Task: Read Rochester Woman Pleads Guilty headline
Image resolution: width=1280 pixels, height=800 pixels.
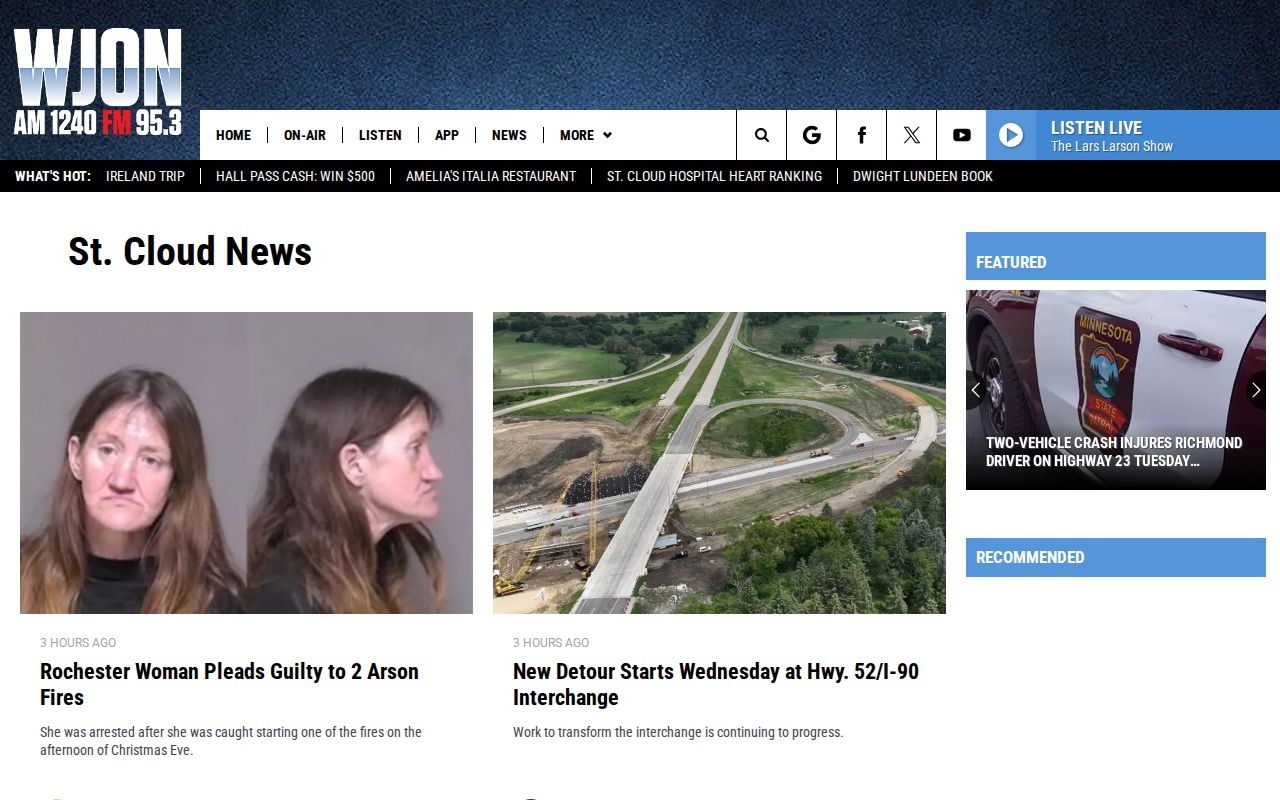Action: [229, 684]
